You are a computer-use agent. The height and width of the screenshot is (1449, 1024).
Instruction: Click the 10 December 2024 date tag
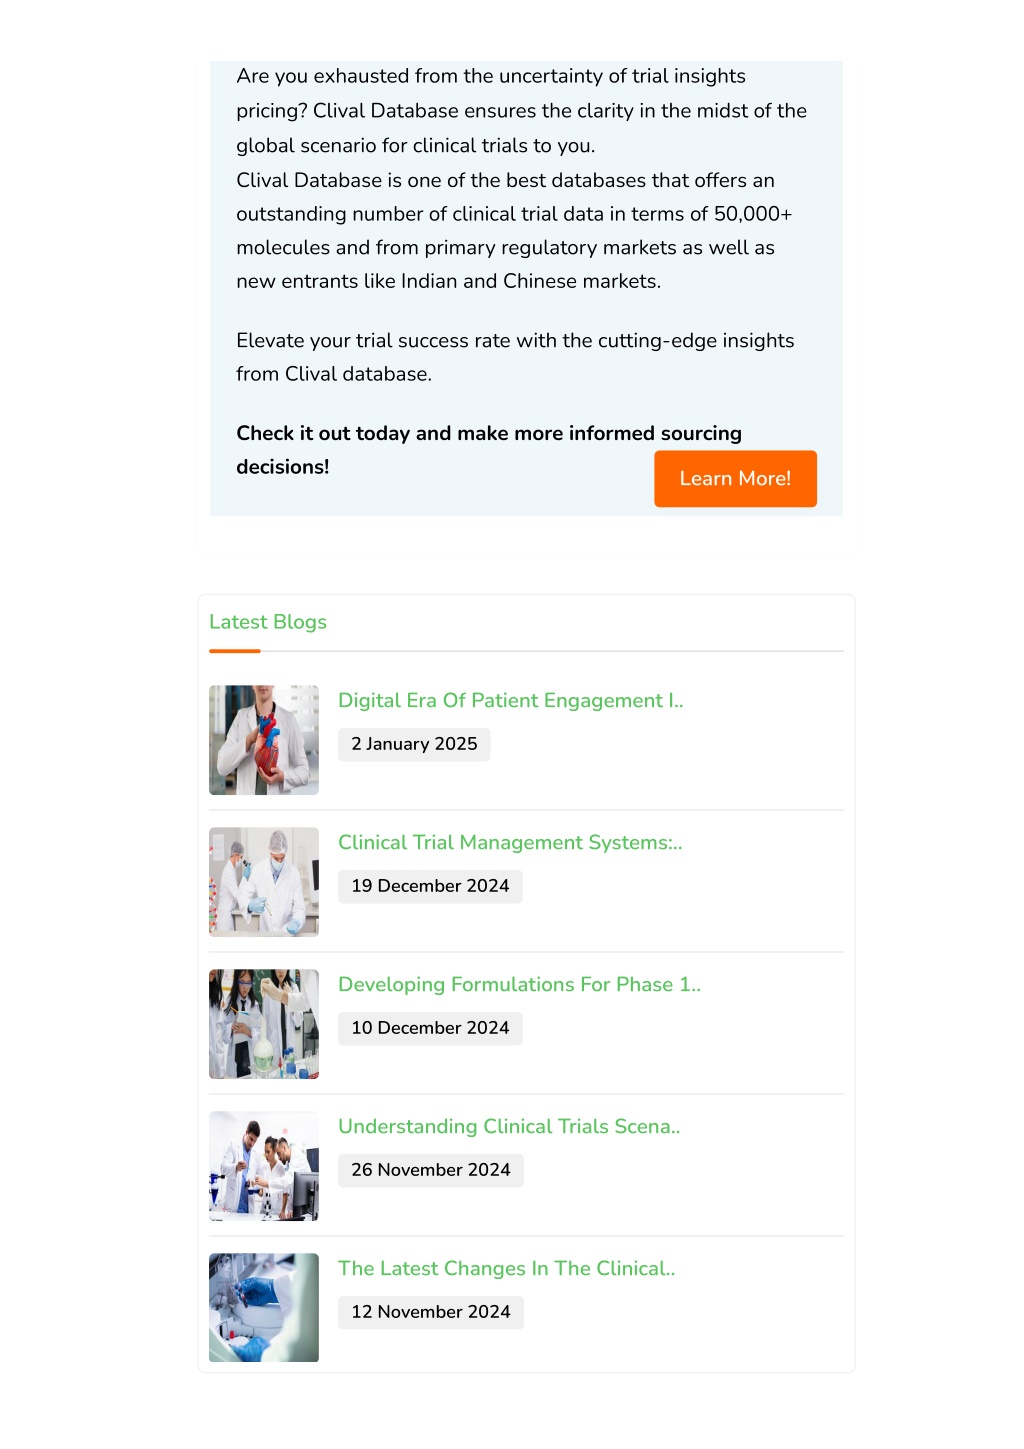[x=430, y=1028]
